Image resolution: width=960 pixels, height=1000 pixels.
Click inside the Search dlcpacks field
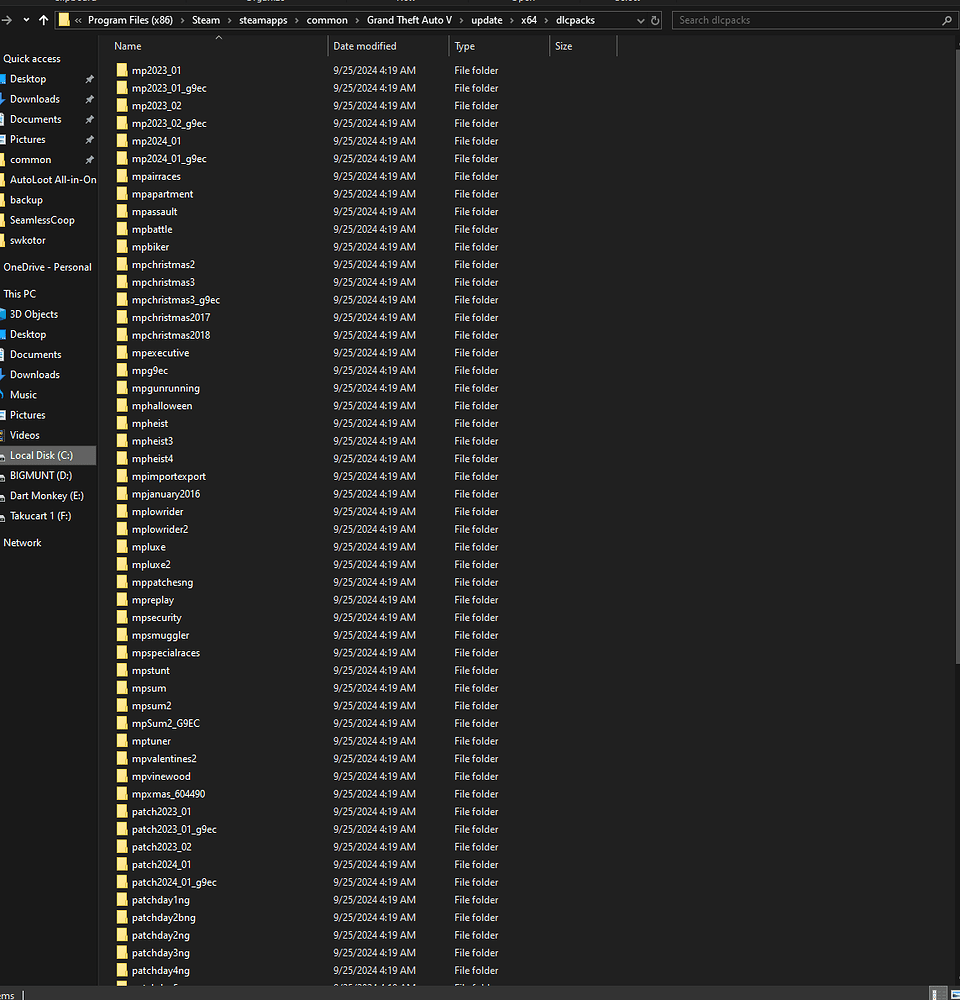tap(790, 20)
